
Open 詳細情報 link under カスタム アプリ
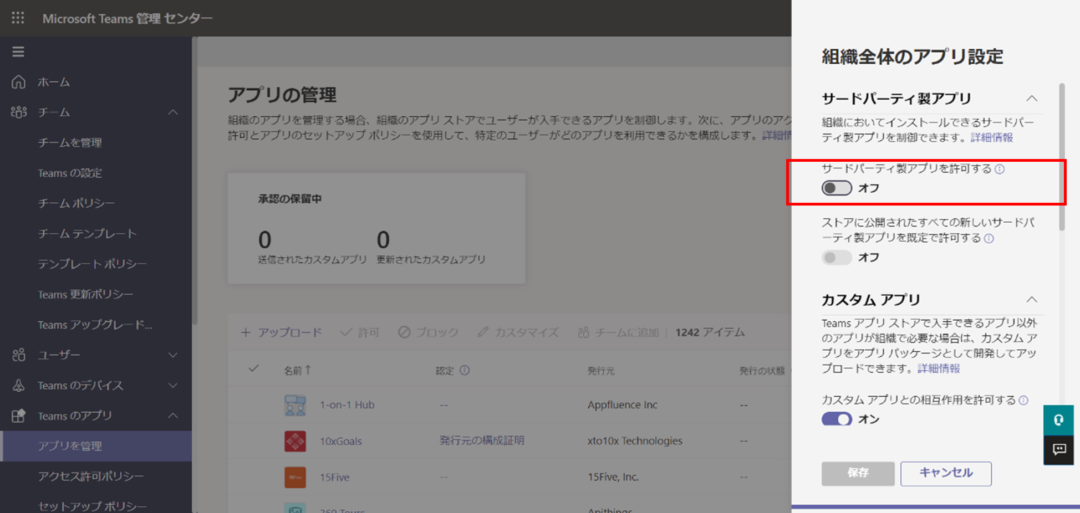939,368
